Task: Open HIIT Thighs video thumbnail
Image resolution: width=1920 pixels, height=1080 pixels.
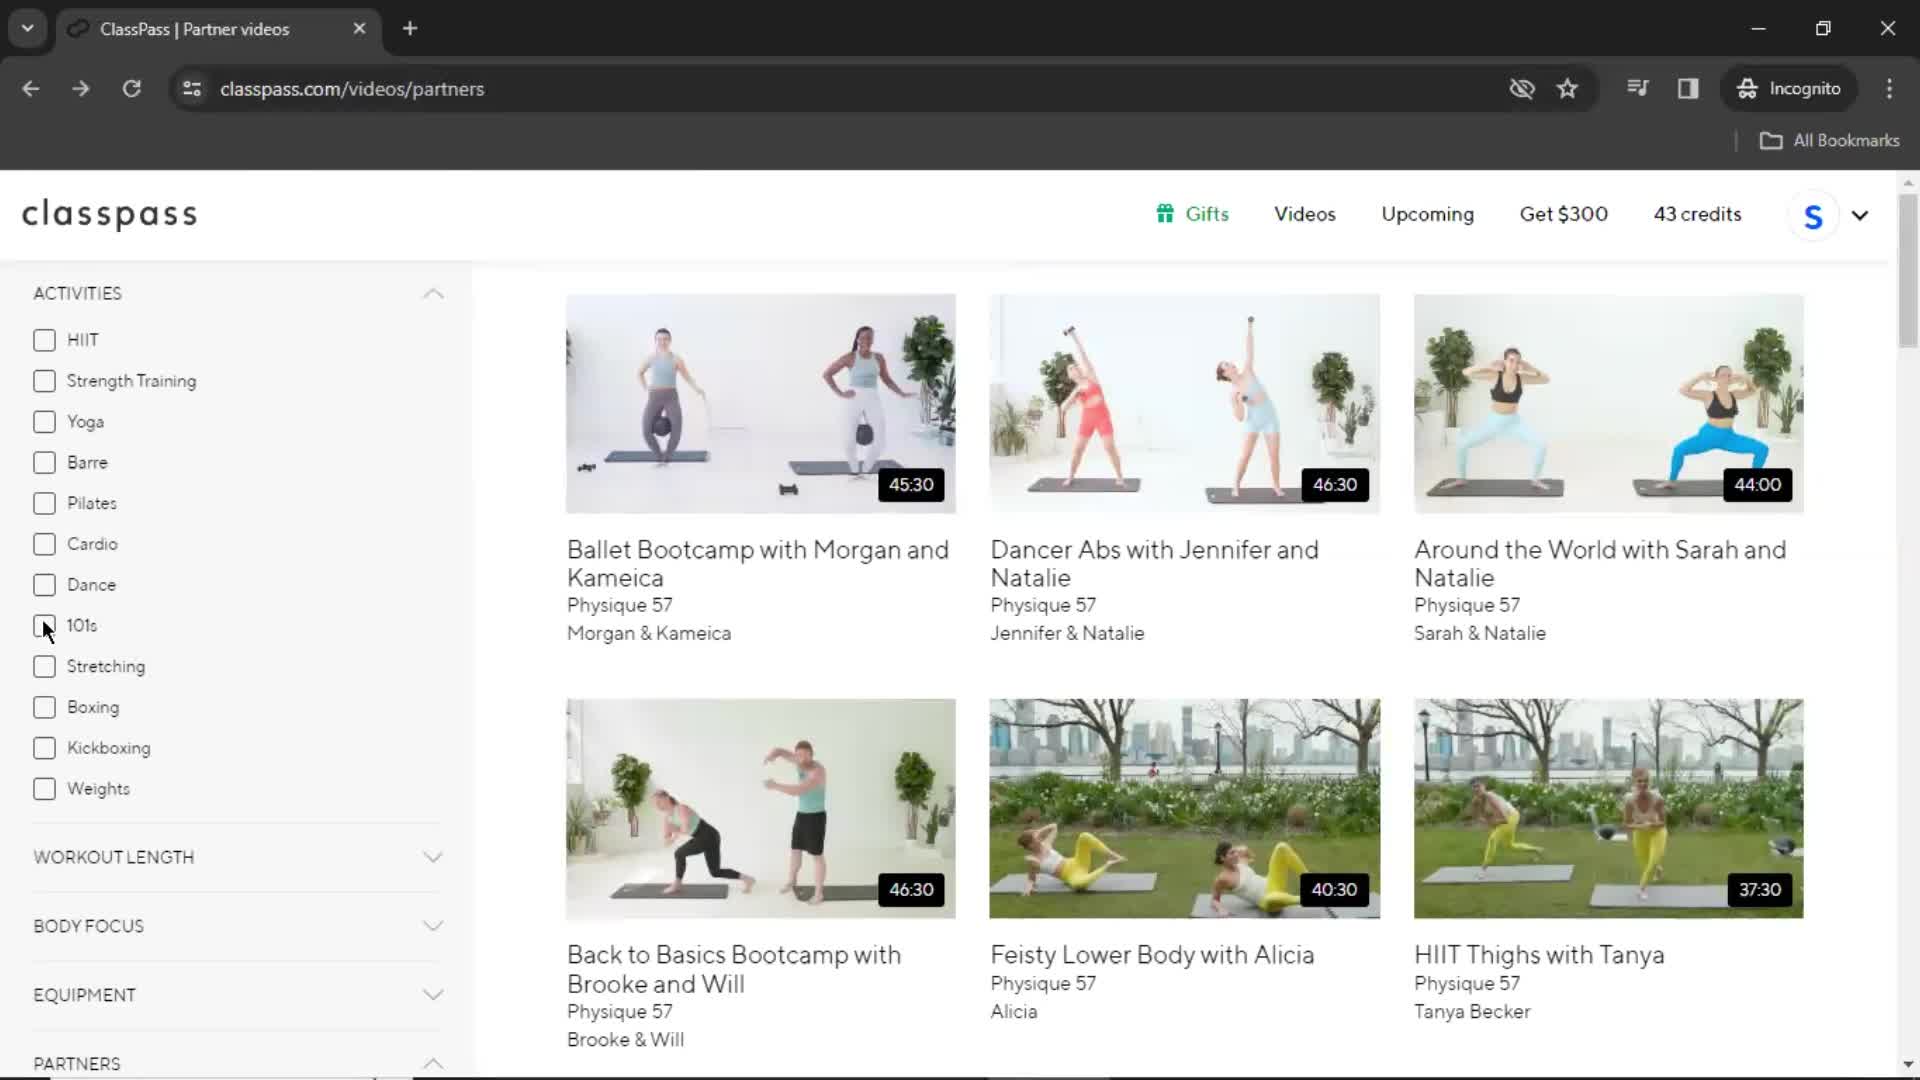Action: (1609, 809)
